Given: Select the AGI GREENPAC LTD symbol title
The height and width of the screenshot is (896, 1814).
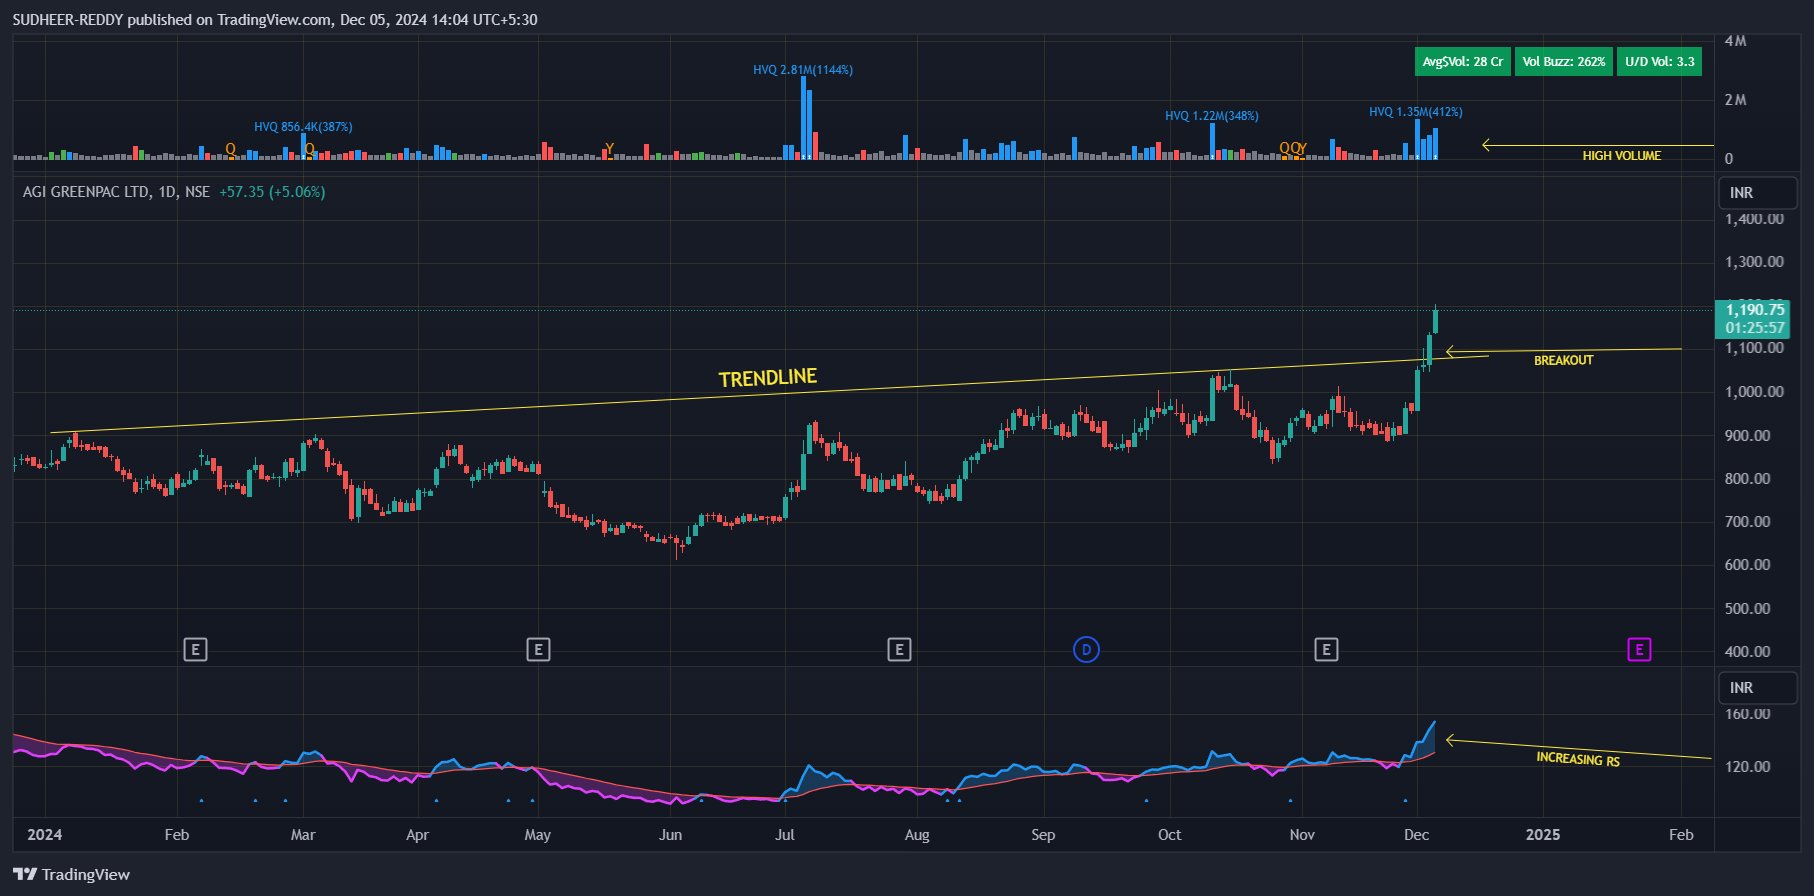Looking at the screenshot, I should [x=86, y=192].
